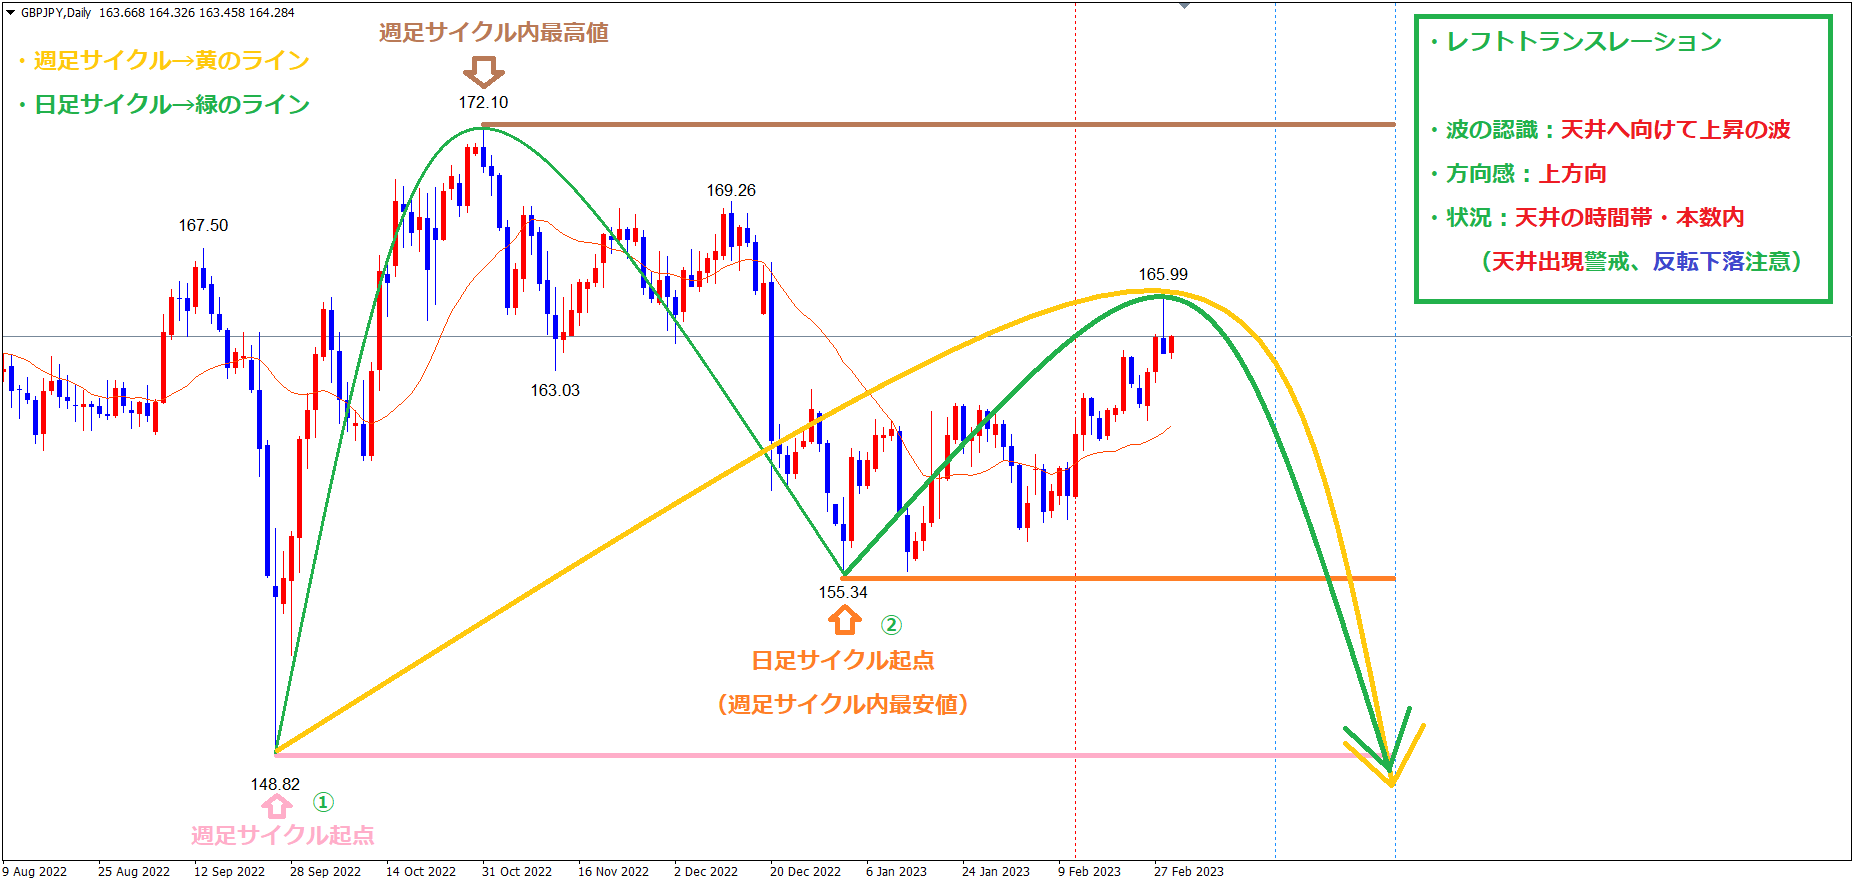
Task: Select the レフトトランスレーション heading in green box
Action: click(x=1584, y=42)
